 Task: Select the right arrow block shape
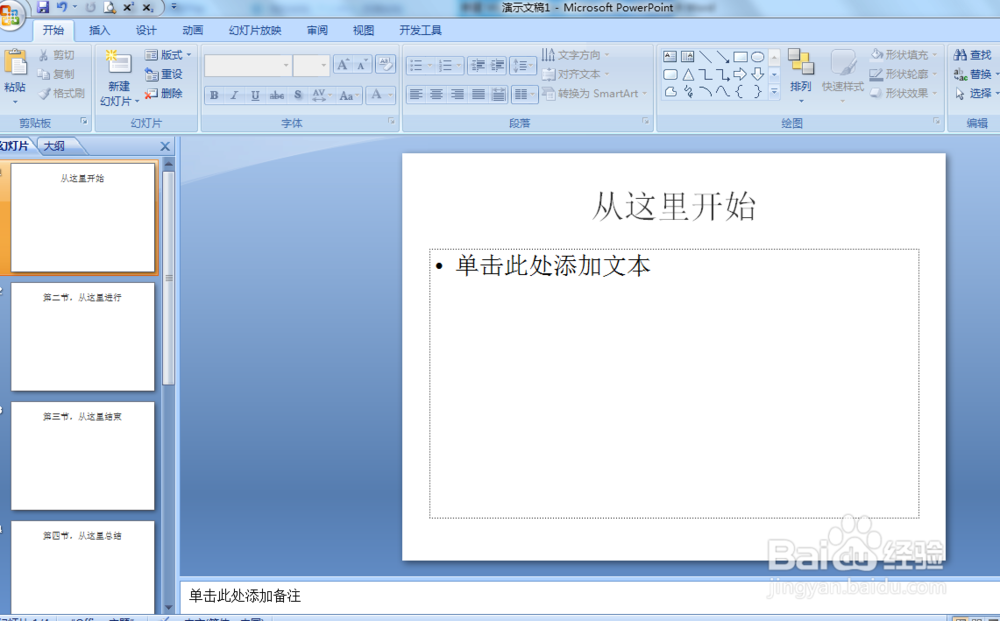[740, 74]
